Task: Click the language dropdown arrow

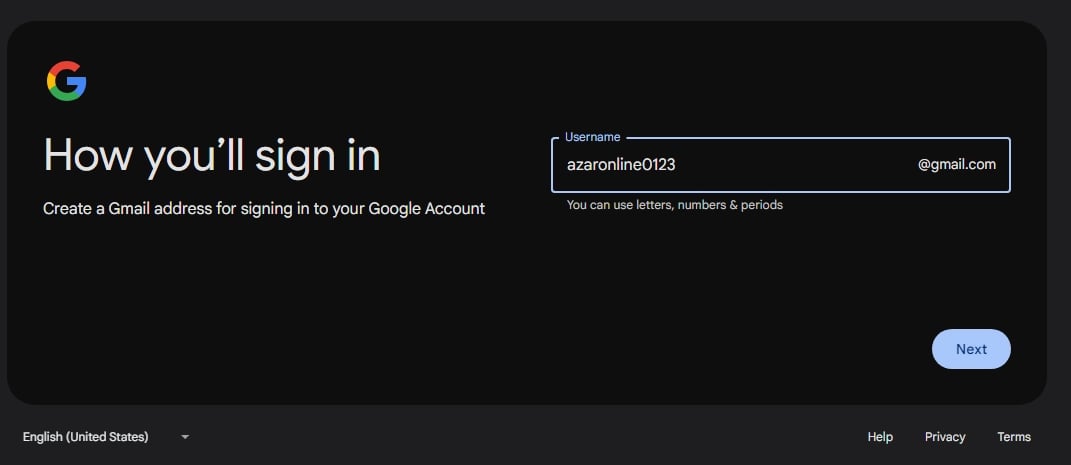Action: point(185,437)
